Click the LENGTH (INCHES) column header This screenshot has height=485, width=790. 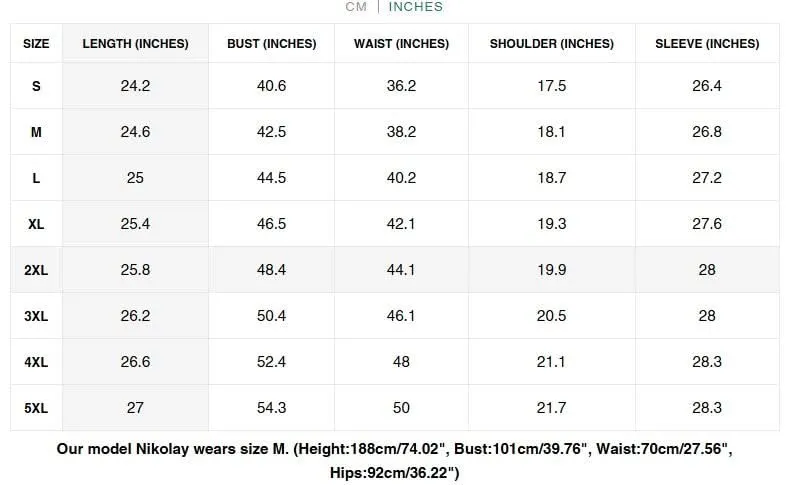[x=136, y=44]
